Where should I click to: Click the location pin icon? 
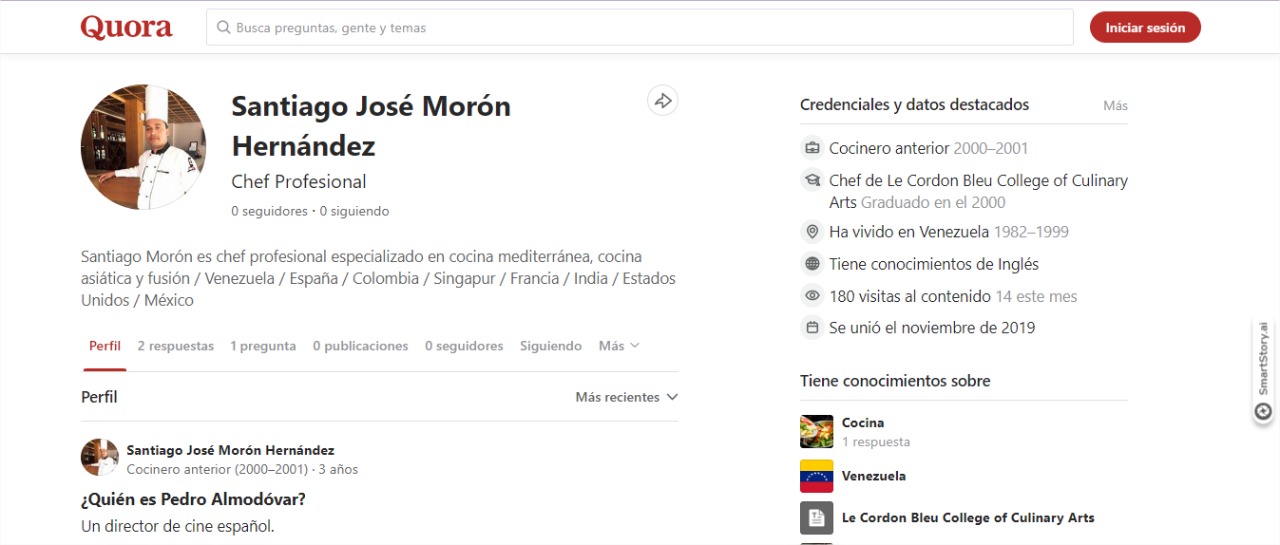(813, 232)
